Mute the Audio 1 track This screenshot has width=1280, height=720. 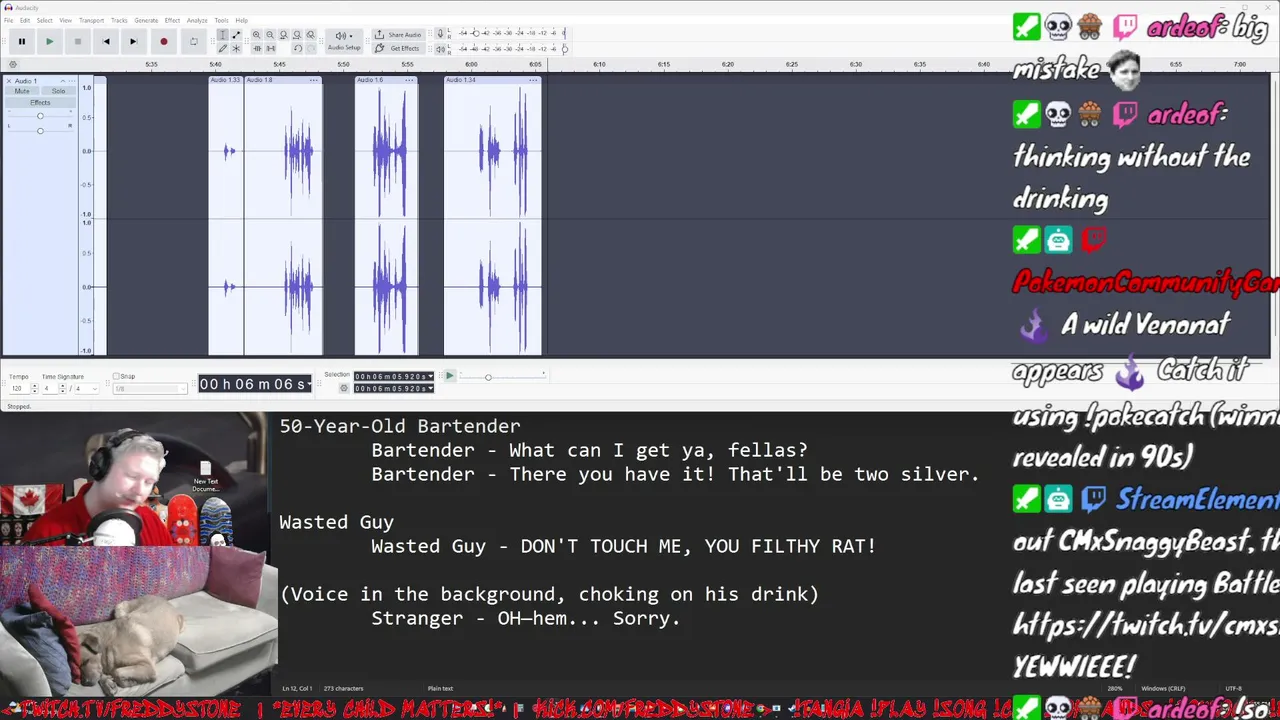coord(22,91)
